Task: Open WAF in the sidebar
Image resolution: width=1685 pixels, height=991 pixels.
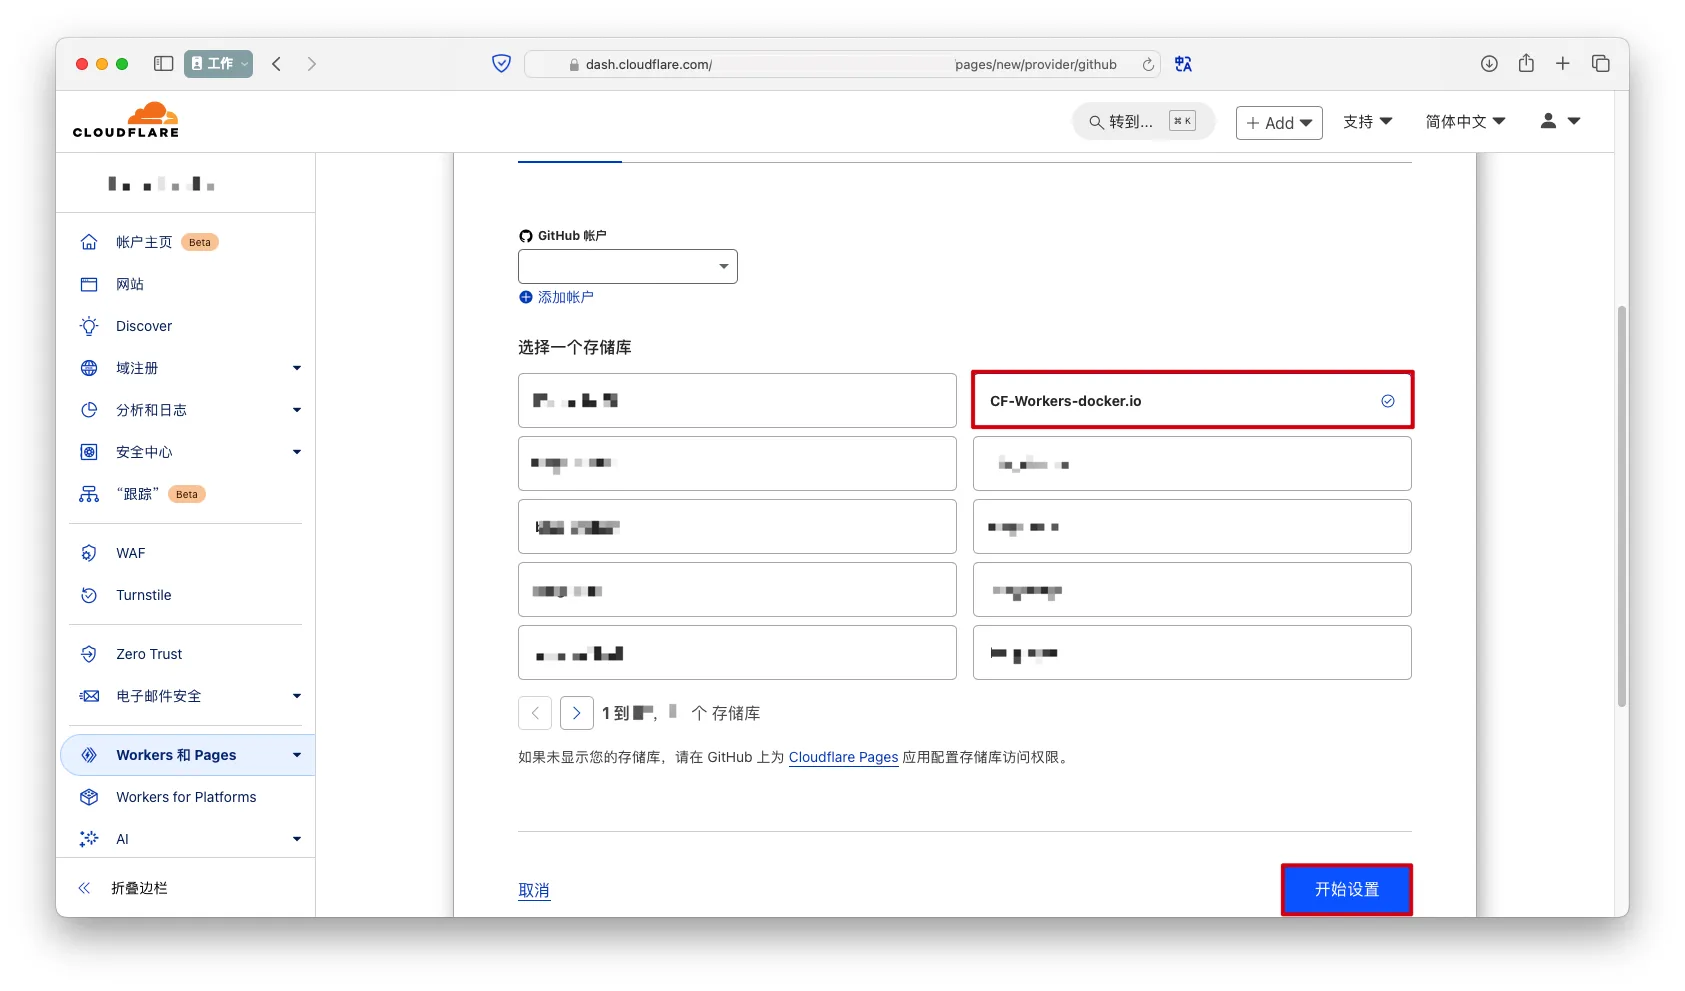Action: pyautogui.click(x=131, y=553)
